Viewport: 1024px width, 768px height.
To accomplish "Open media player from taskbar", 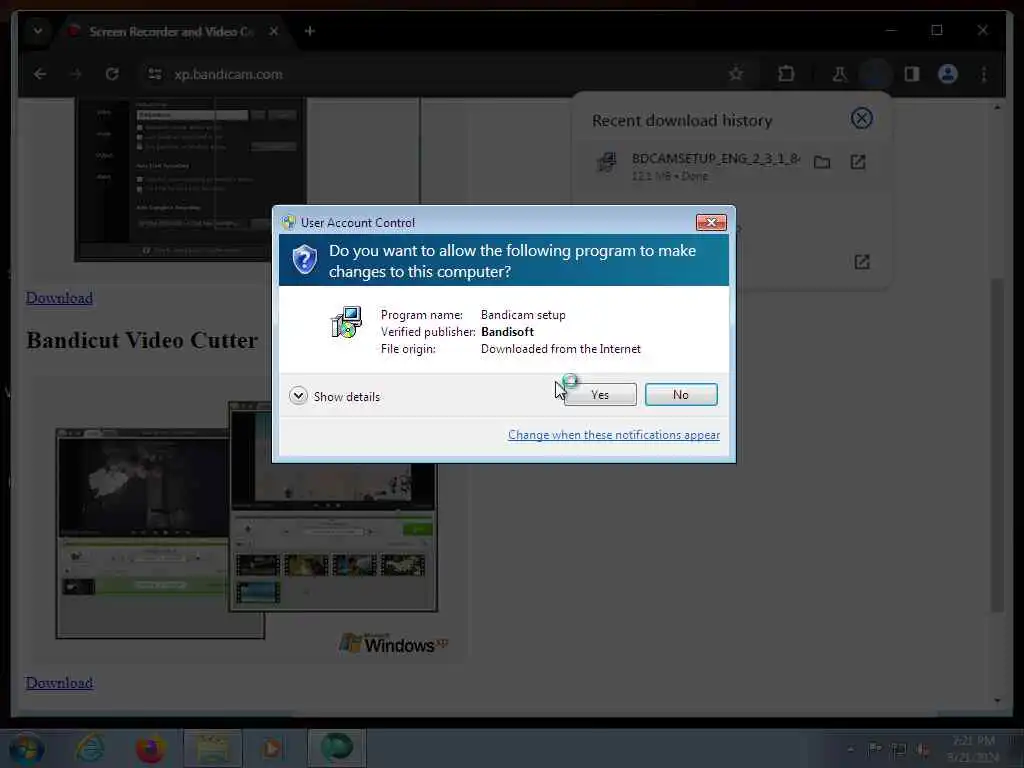I will click(272, 748).
